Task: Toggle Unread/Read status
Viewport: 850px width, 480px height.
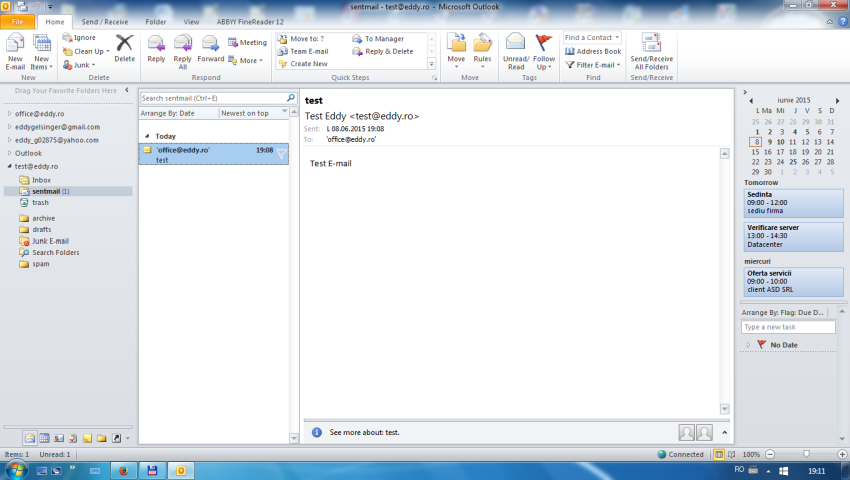Action: [516, 52]
